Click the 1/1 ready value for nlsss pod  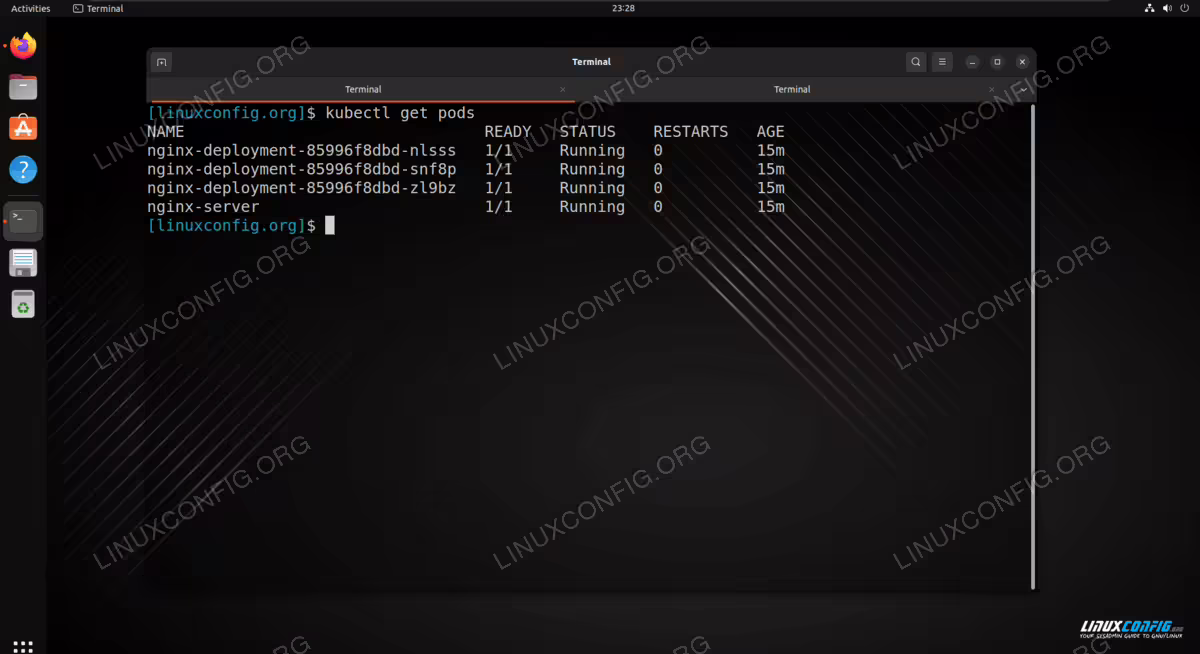498,151
